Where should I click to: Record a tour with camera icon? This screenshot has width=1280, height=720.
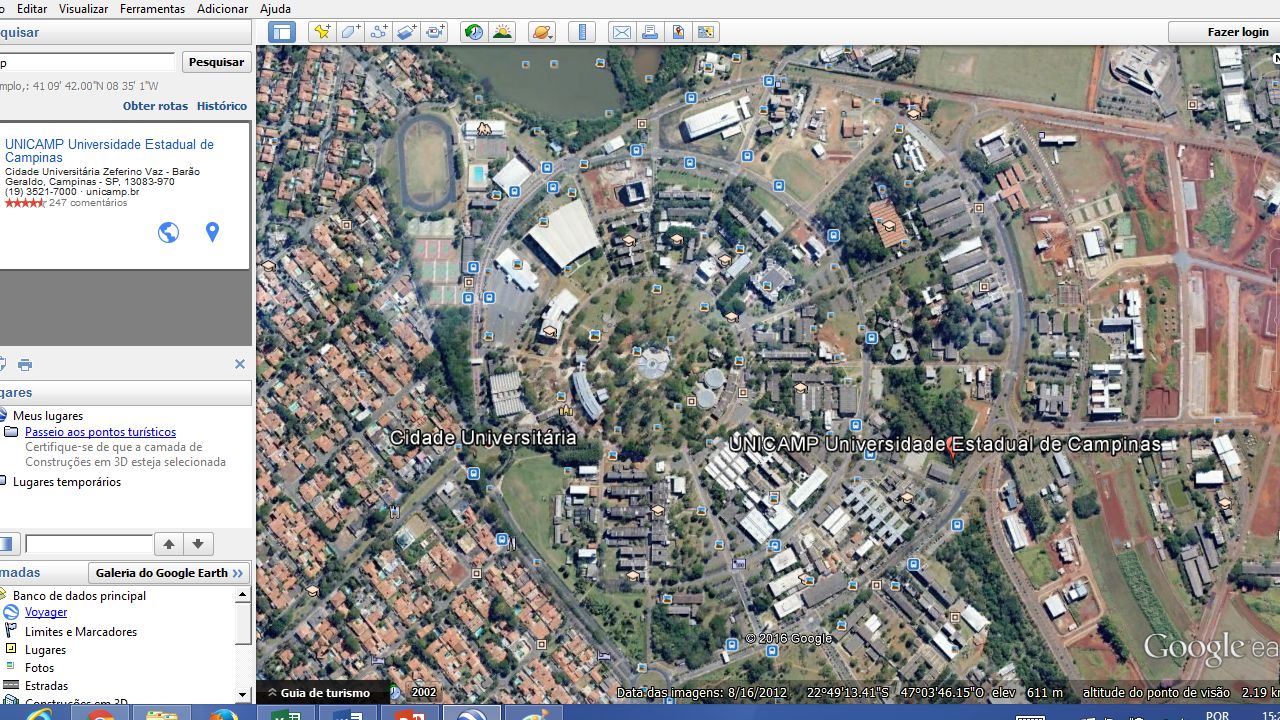pyautogui.click(x=435, y=32)
